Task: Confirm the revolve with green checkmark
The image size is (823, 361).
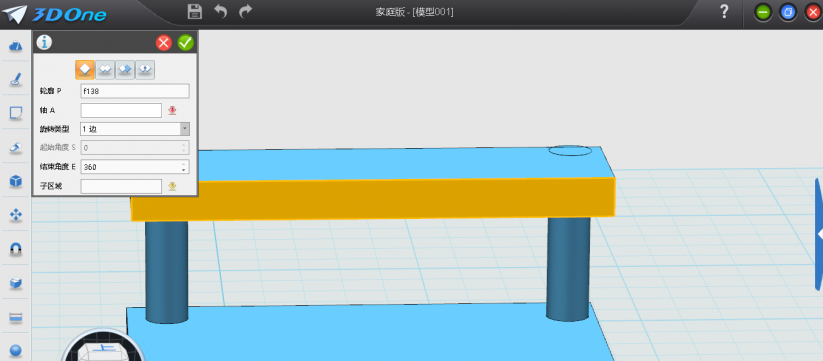Action: pyautogui.click(x=185, y=43)
